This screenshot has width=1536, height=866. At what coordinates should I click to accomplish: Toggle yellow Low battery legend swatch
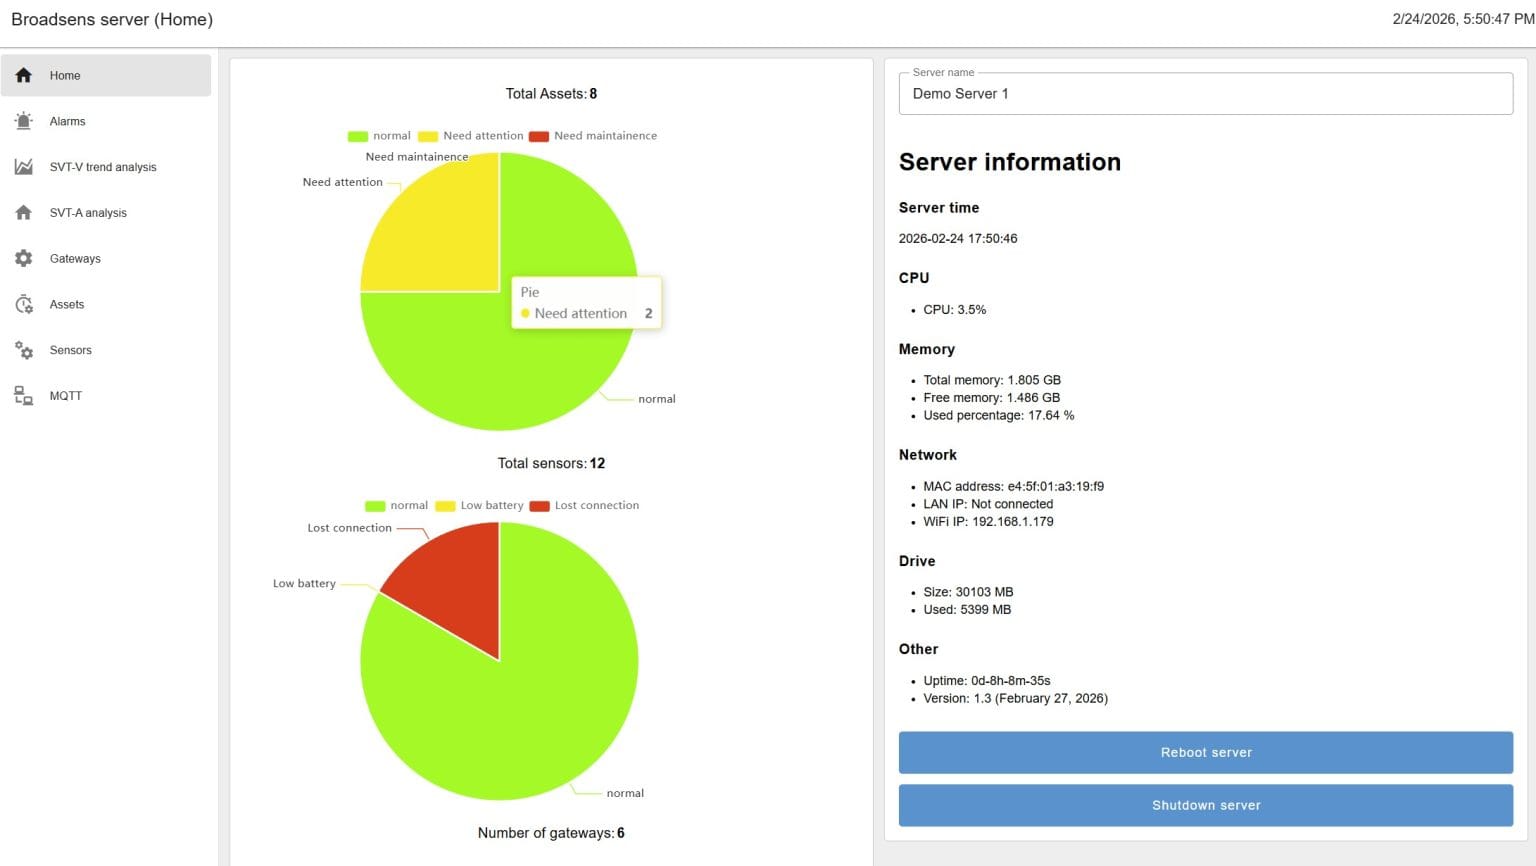tap(445, 506)
